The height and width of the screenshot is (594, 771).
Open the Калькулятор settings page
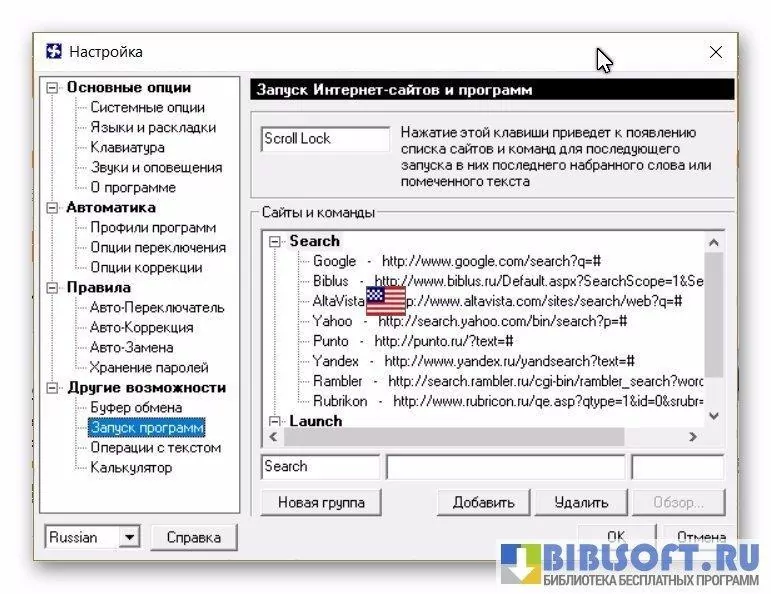(x=131, y=468)
